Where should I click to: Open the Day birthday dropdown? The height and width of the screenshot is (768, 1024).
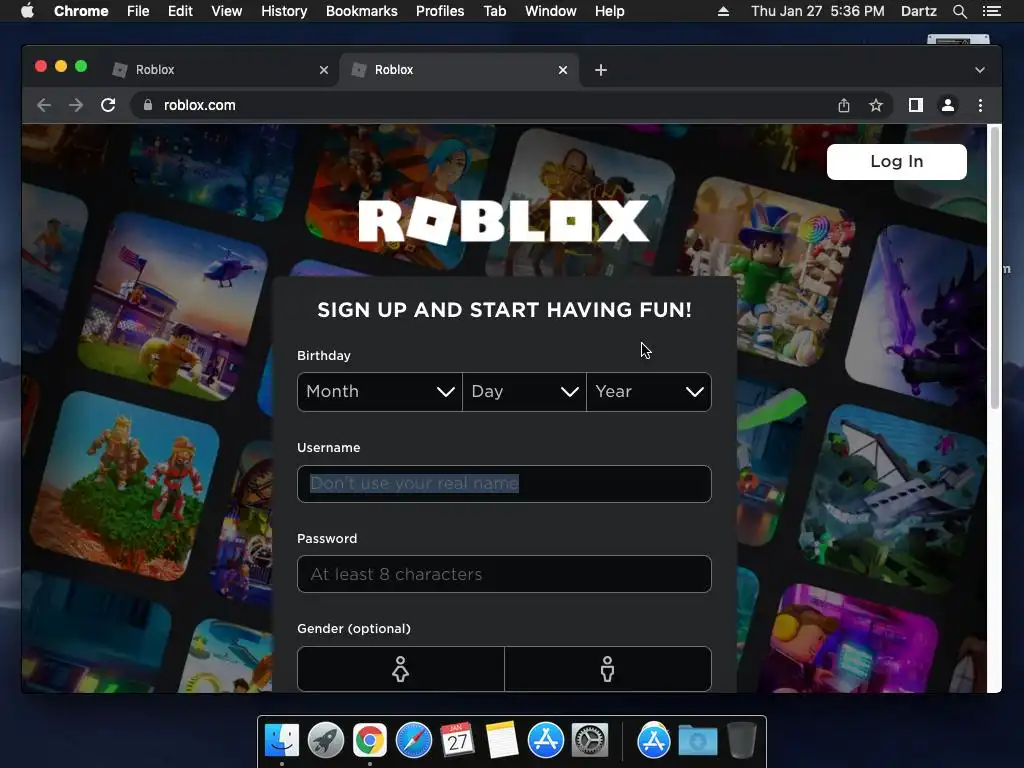pyautogui.click(x=524, y=392)
